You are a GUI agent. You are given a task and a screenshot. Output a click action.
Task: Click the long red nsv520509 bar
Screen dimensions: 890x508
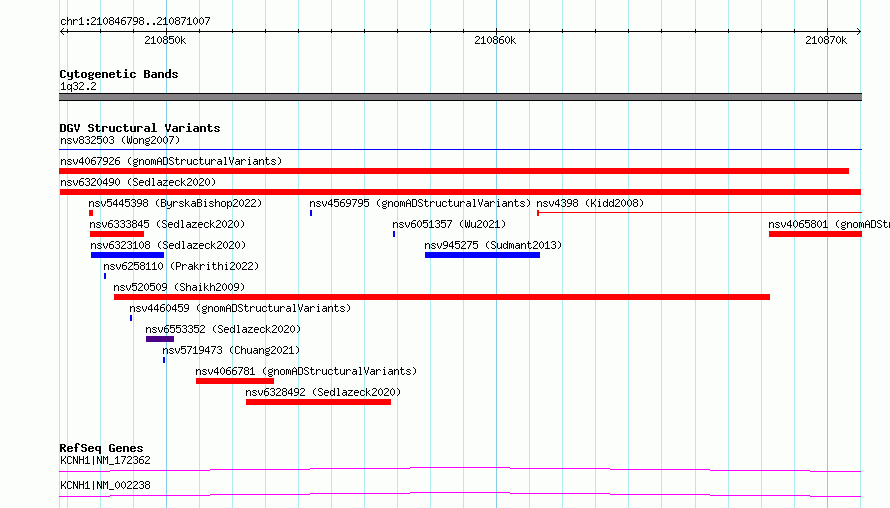[x=442, y=297]
